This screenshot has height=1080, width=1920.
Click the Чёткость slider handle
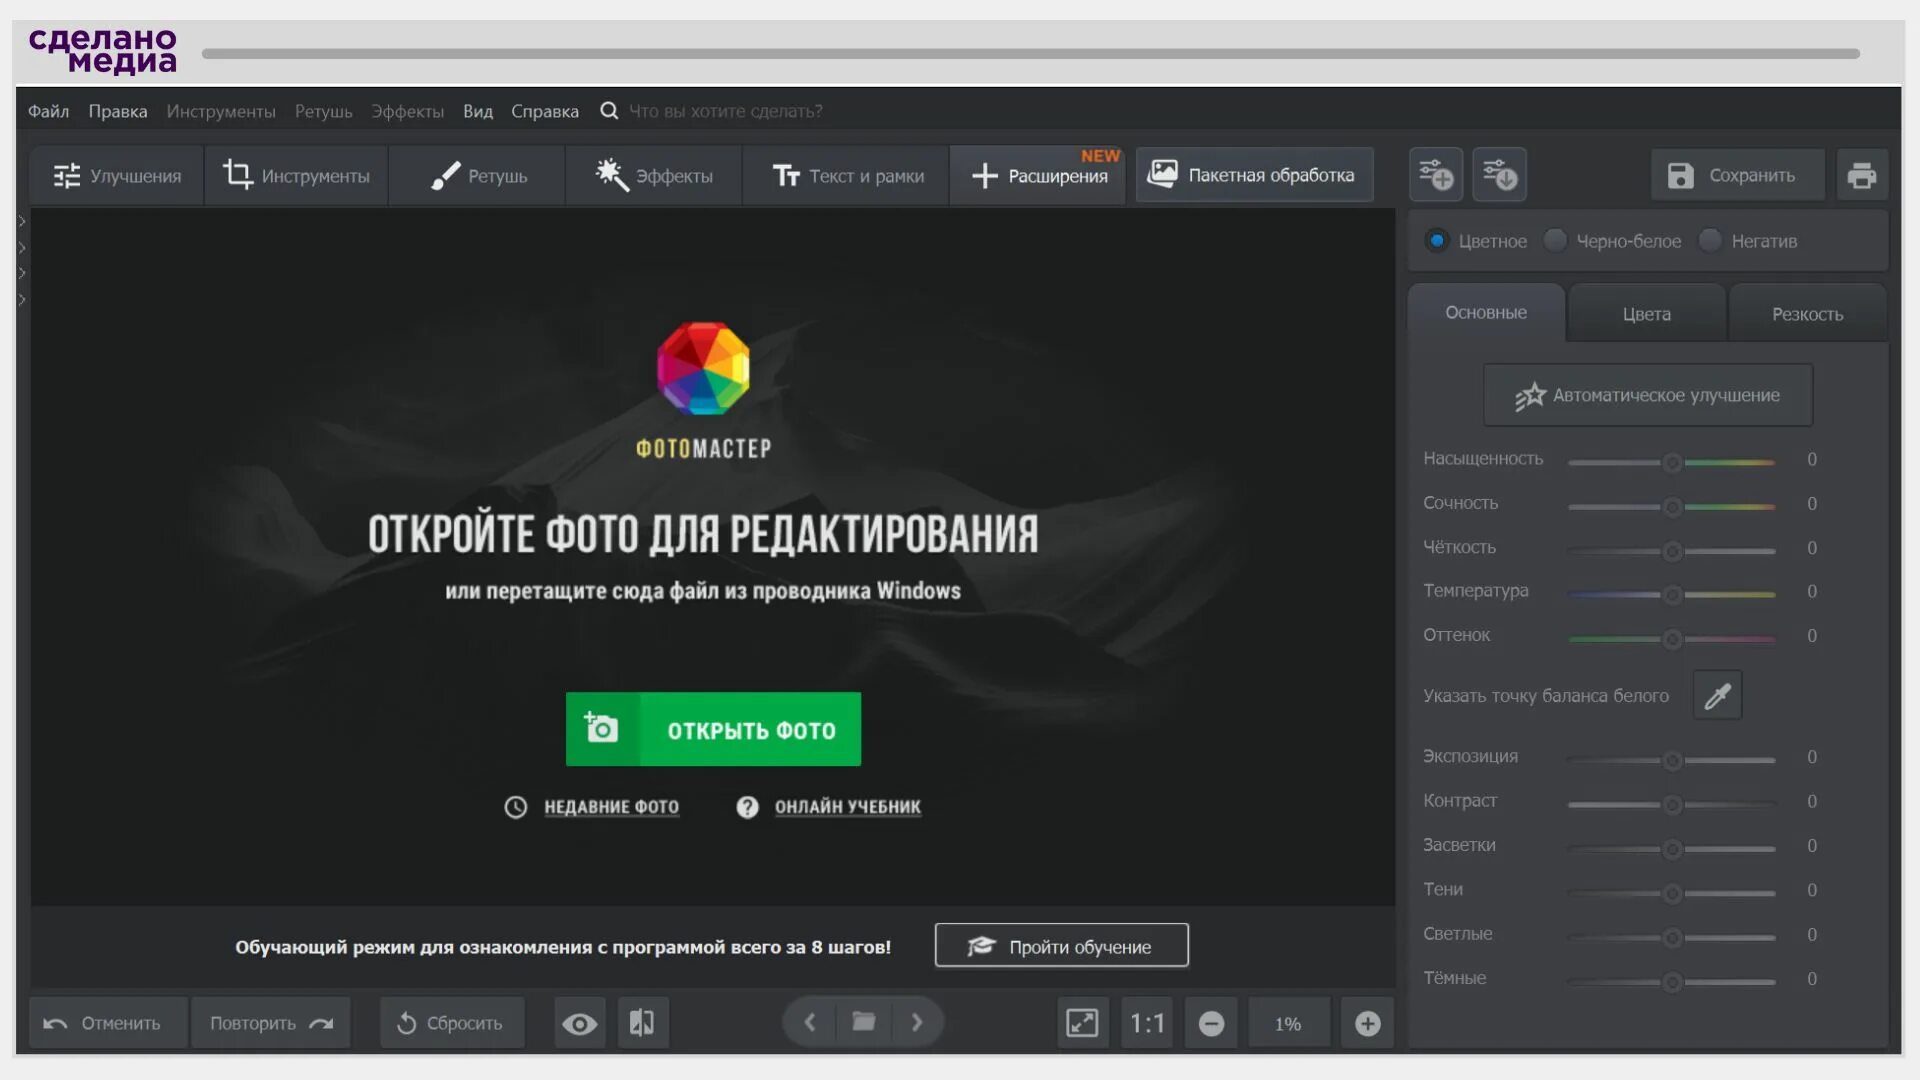pos(1672,551)
